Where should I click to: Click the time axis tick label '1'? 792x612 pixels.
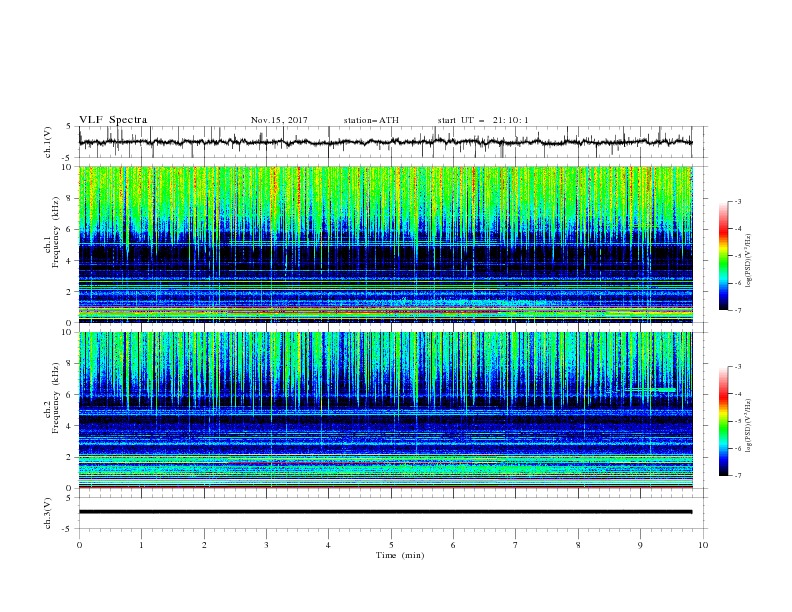pos(141,545)
